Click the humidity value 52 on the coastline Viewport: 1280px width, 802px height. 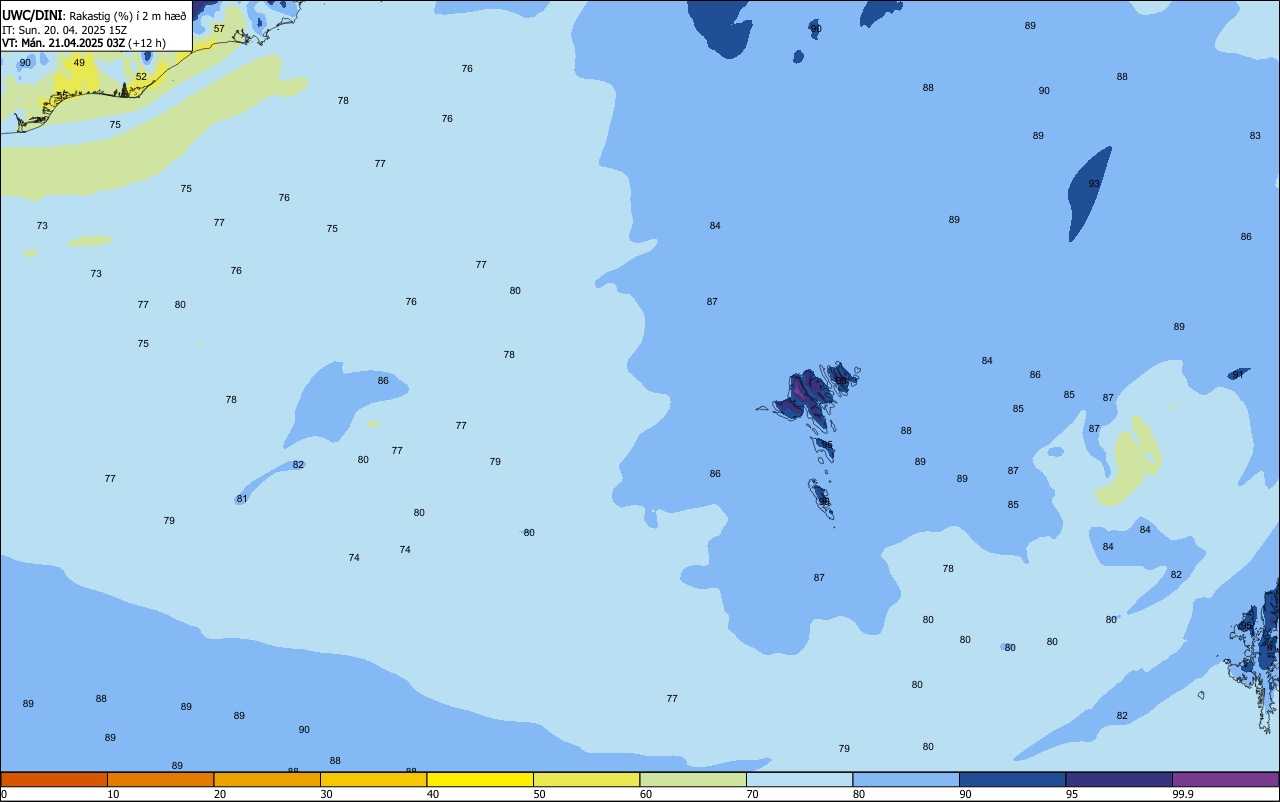pos(141,77)
